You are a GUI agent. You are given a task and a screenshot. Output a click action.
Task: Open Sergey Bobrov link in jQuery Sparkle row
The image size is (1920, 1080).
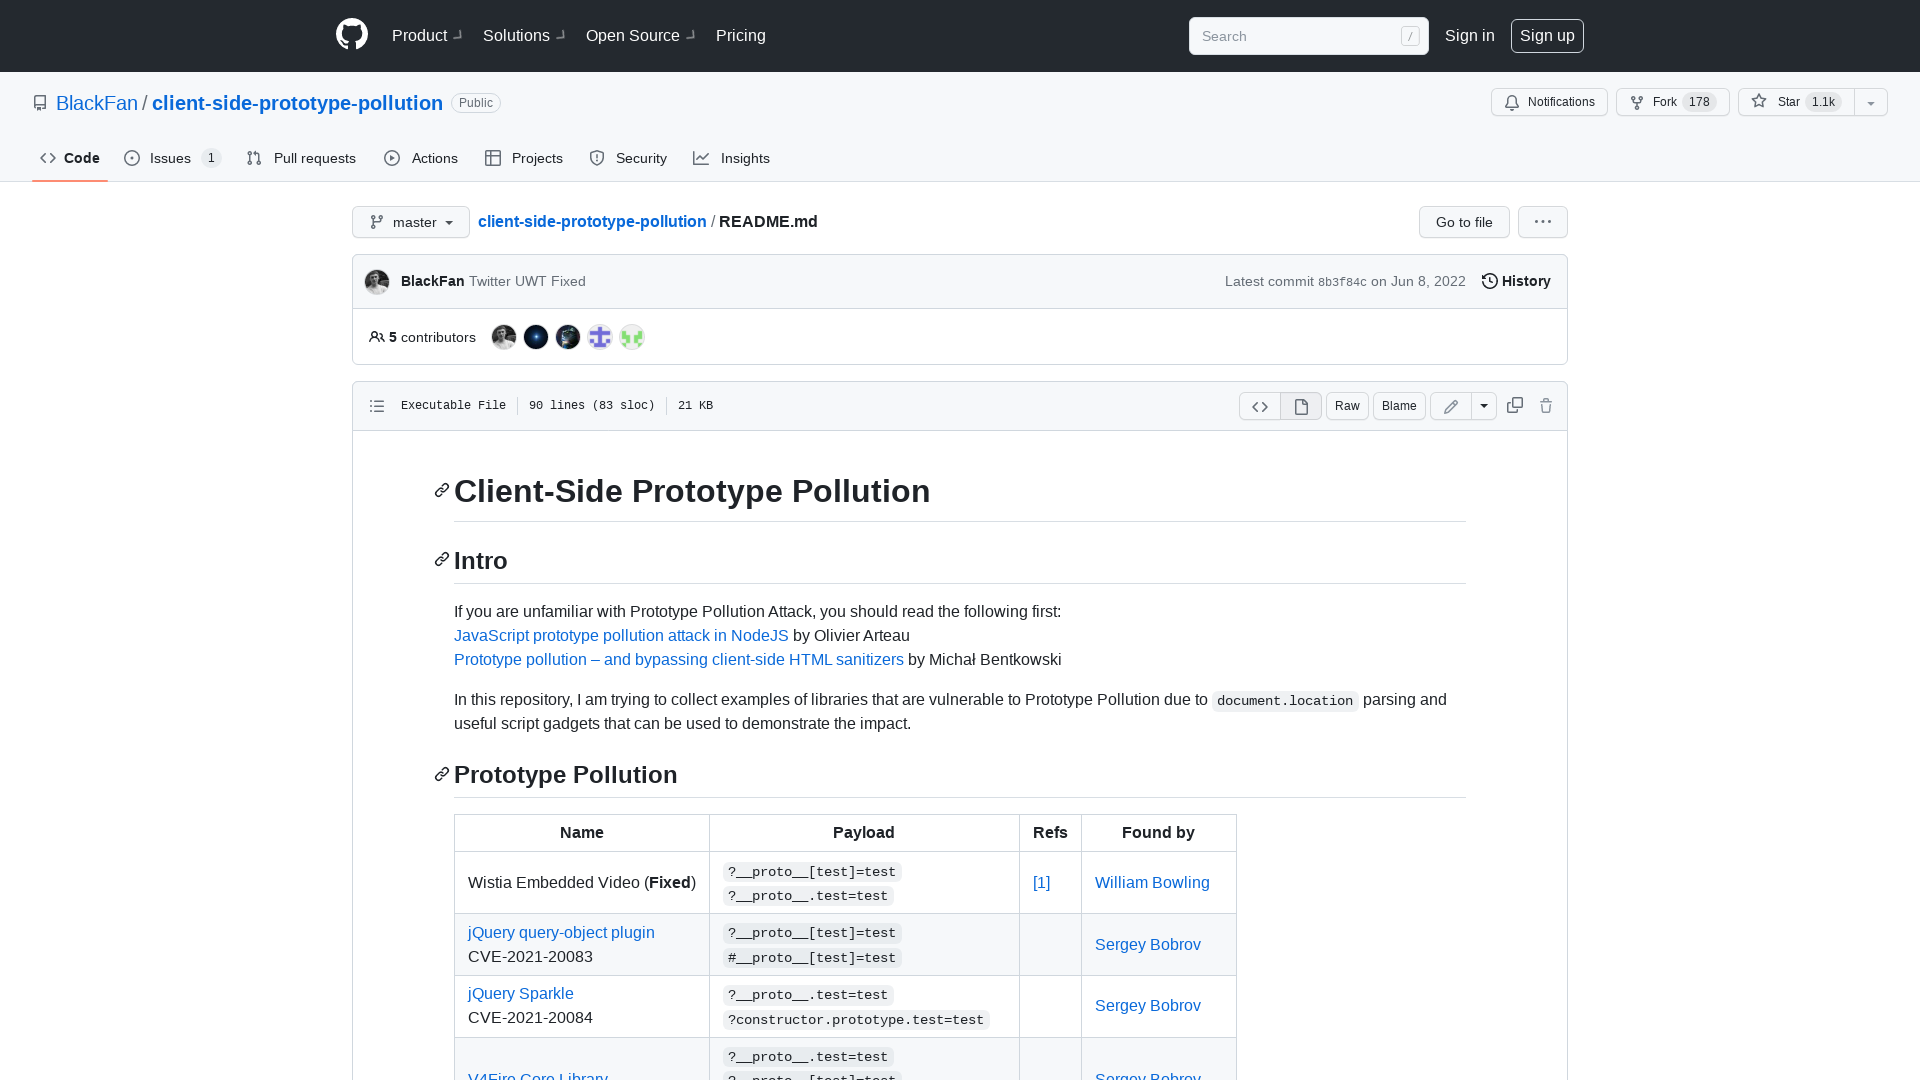(1148, 1006)
